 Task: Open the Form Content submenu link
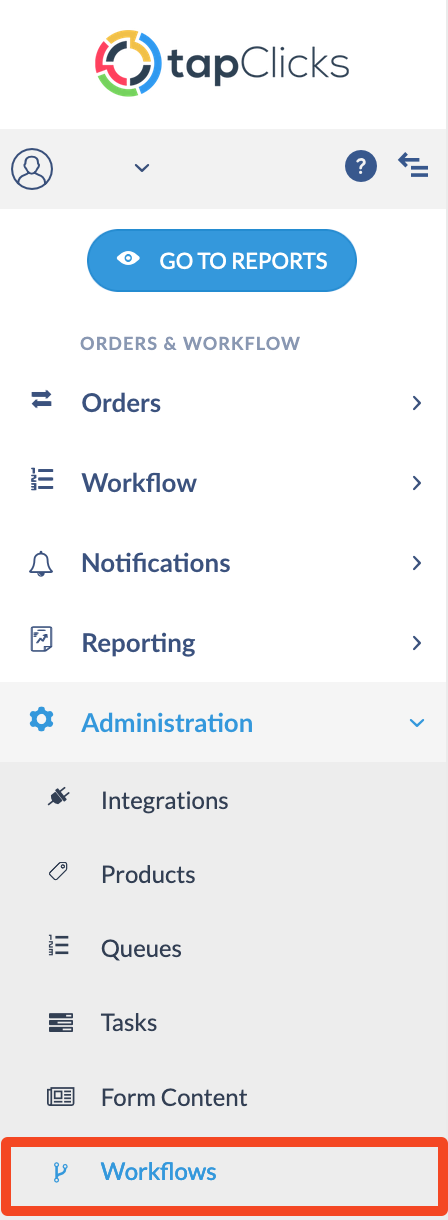[174, 1097]
